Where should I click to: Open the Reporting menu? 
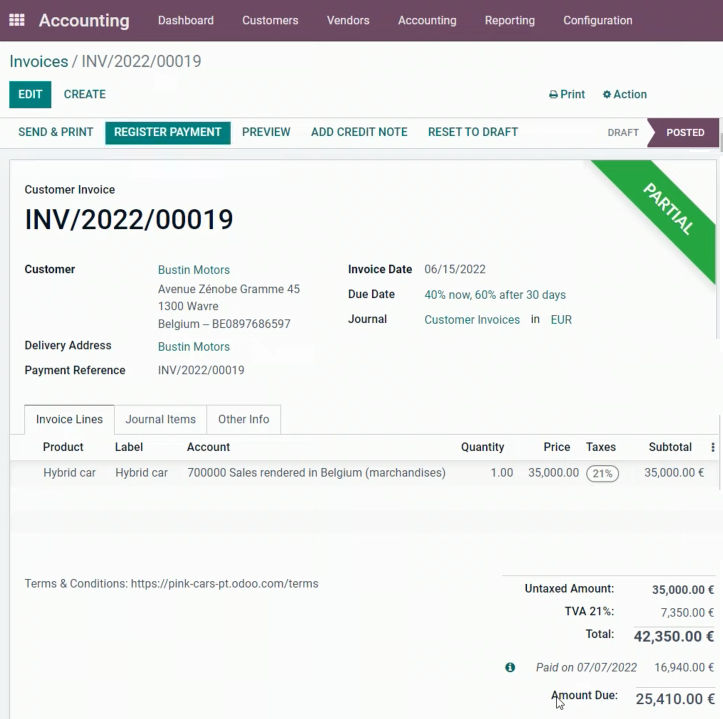click(510, 20)
